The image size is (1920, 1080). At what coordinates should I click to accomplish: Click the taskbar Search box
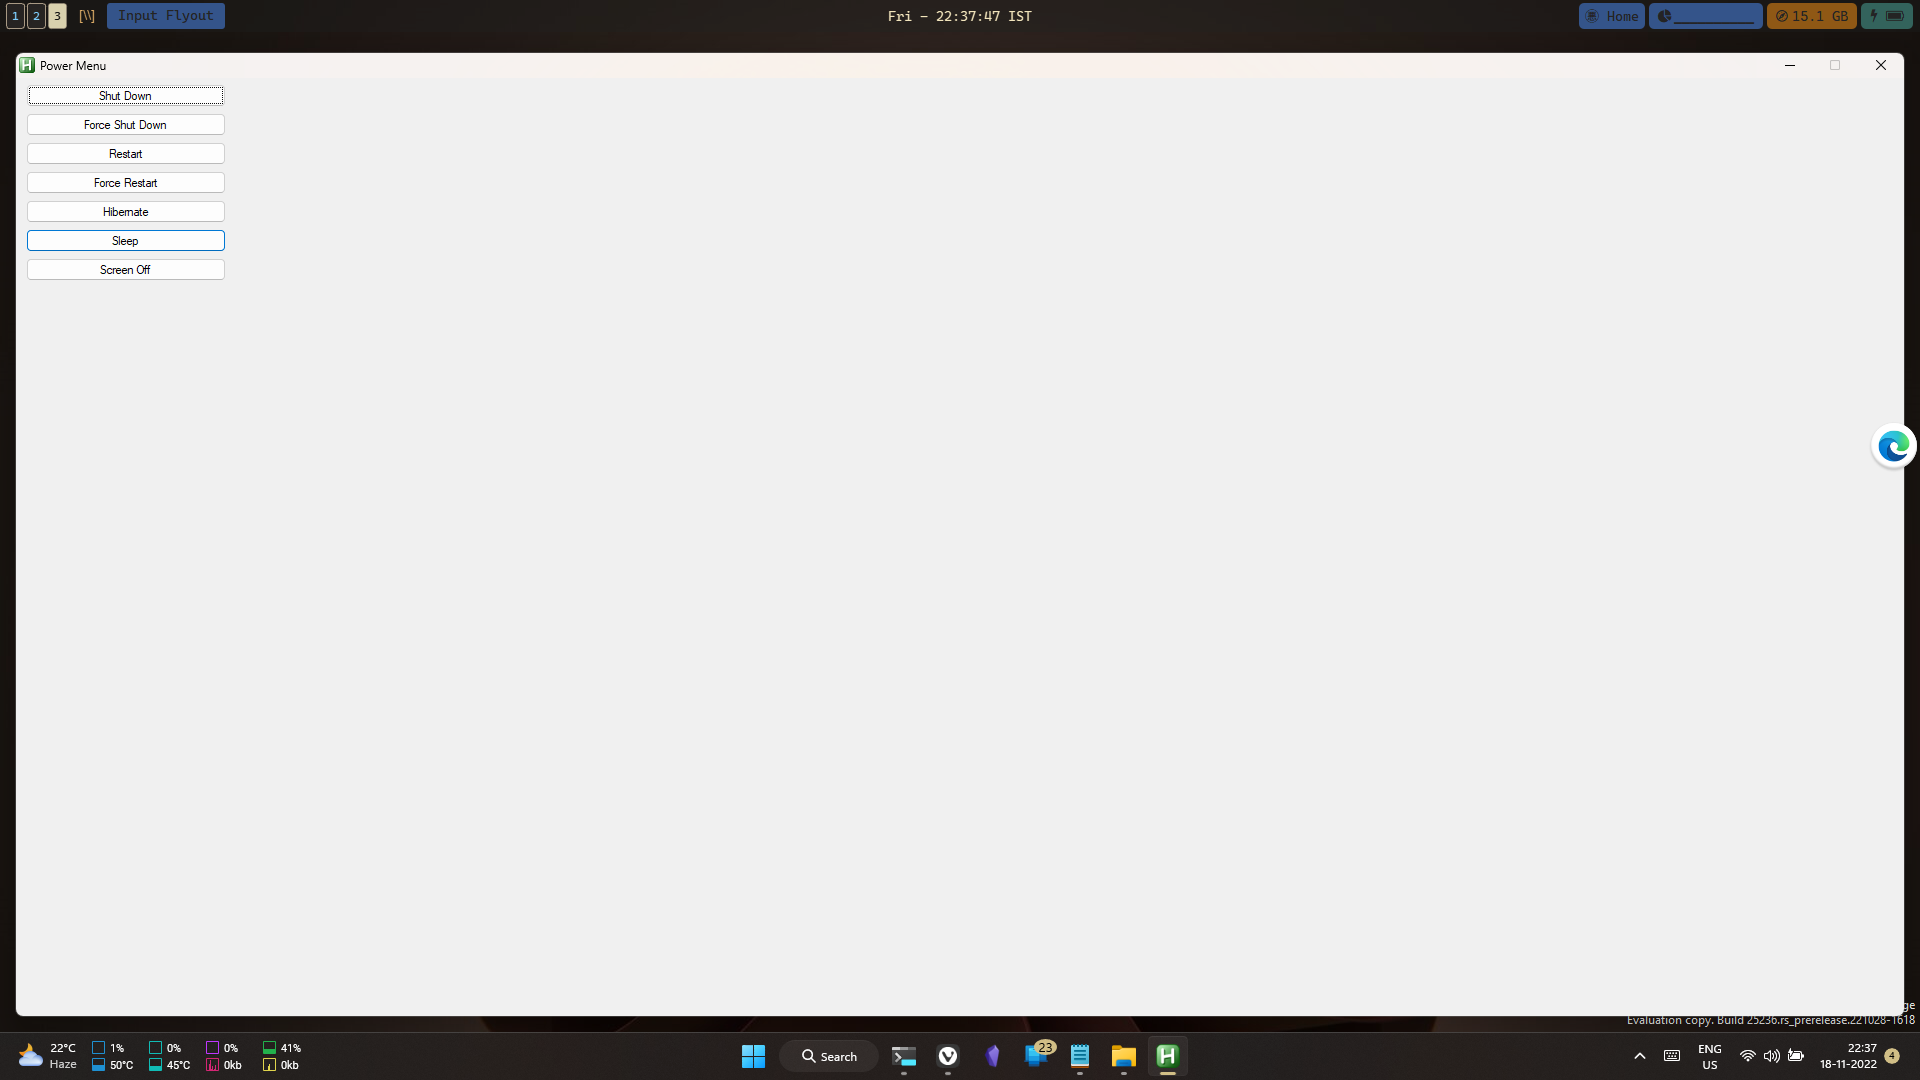pos(829,1056)
